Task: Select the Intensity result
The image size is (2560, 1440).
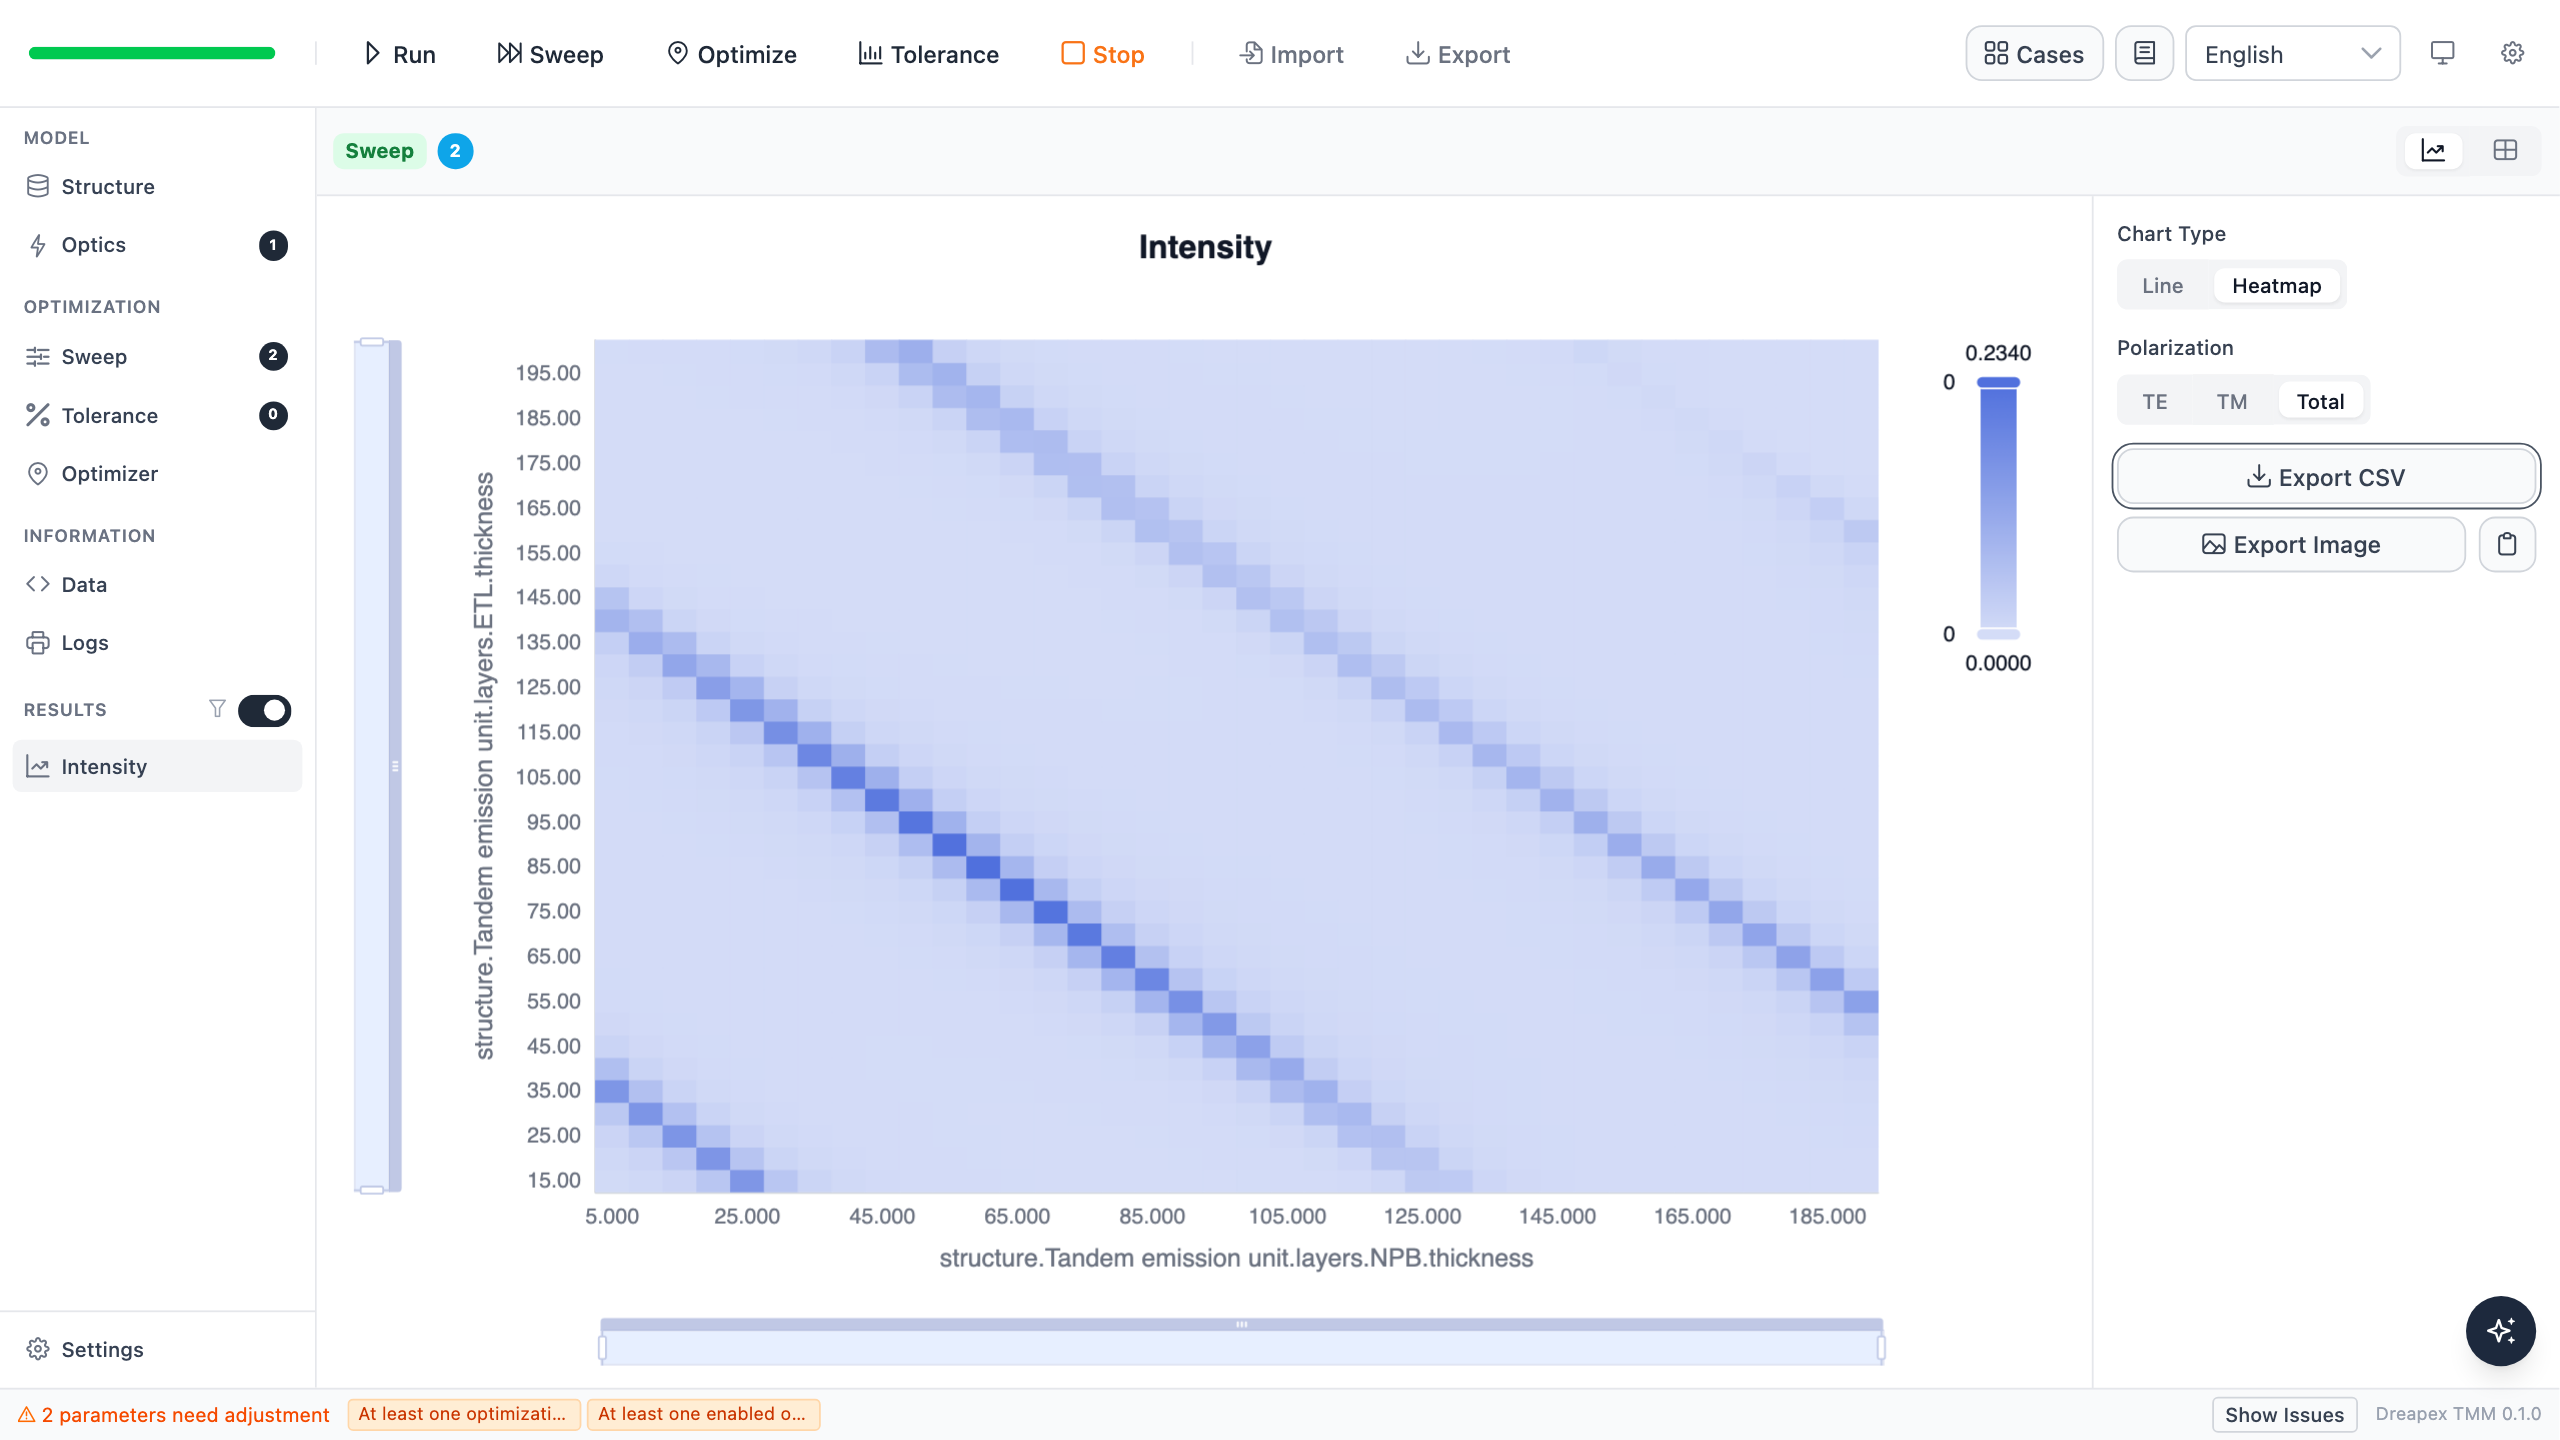Action: [157, 767]
